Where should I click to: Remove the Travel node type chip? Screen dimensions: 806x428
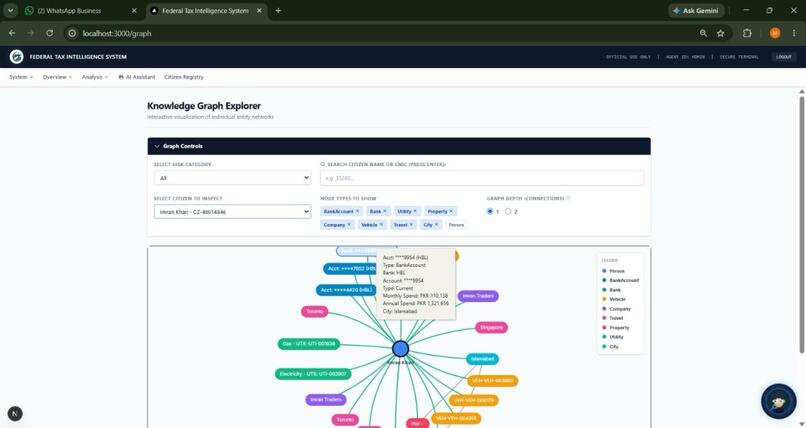point(411,225)
